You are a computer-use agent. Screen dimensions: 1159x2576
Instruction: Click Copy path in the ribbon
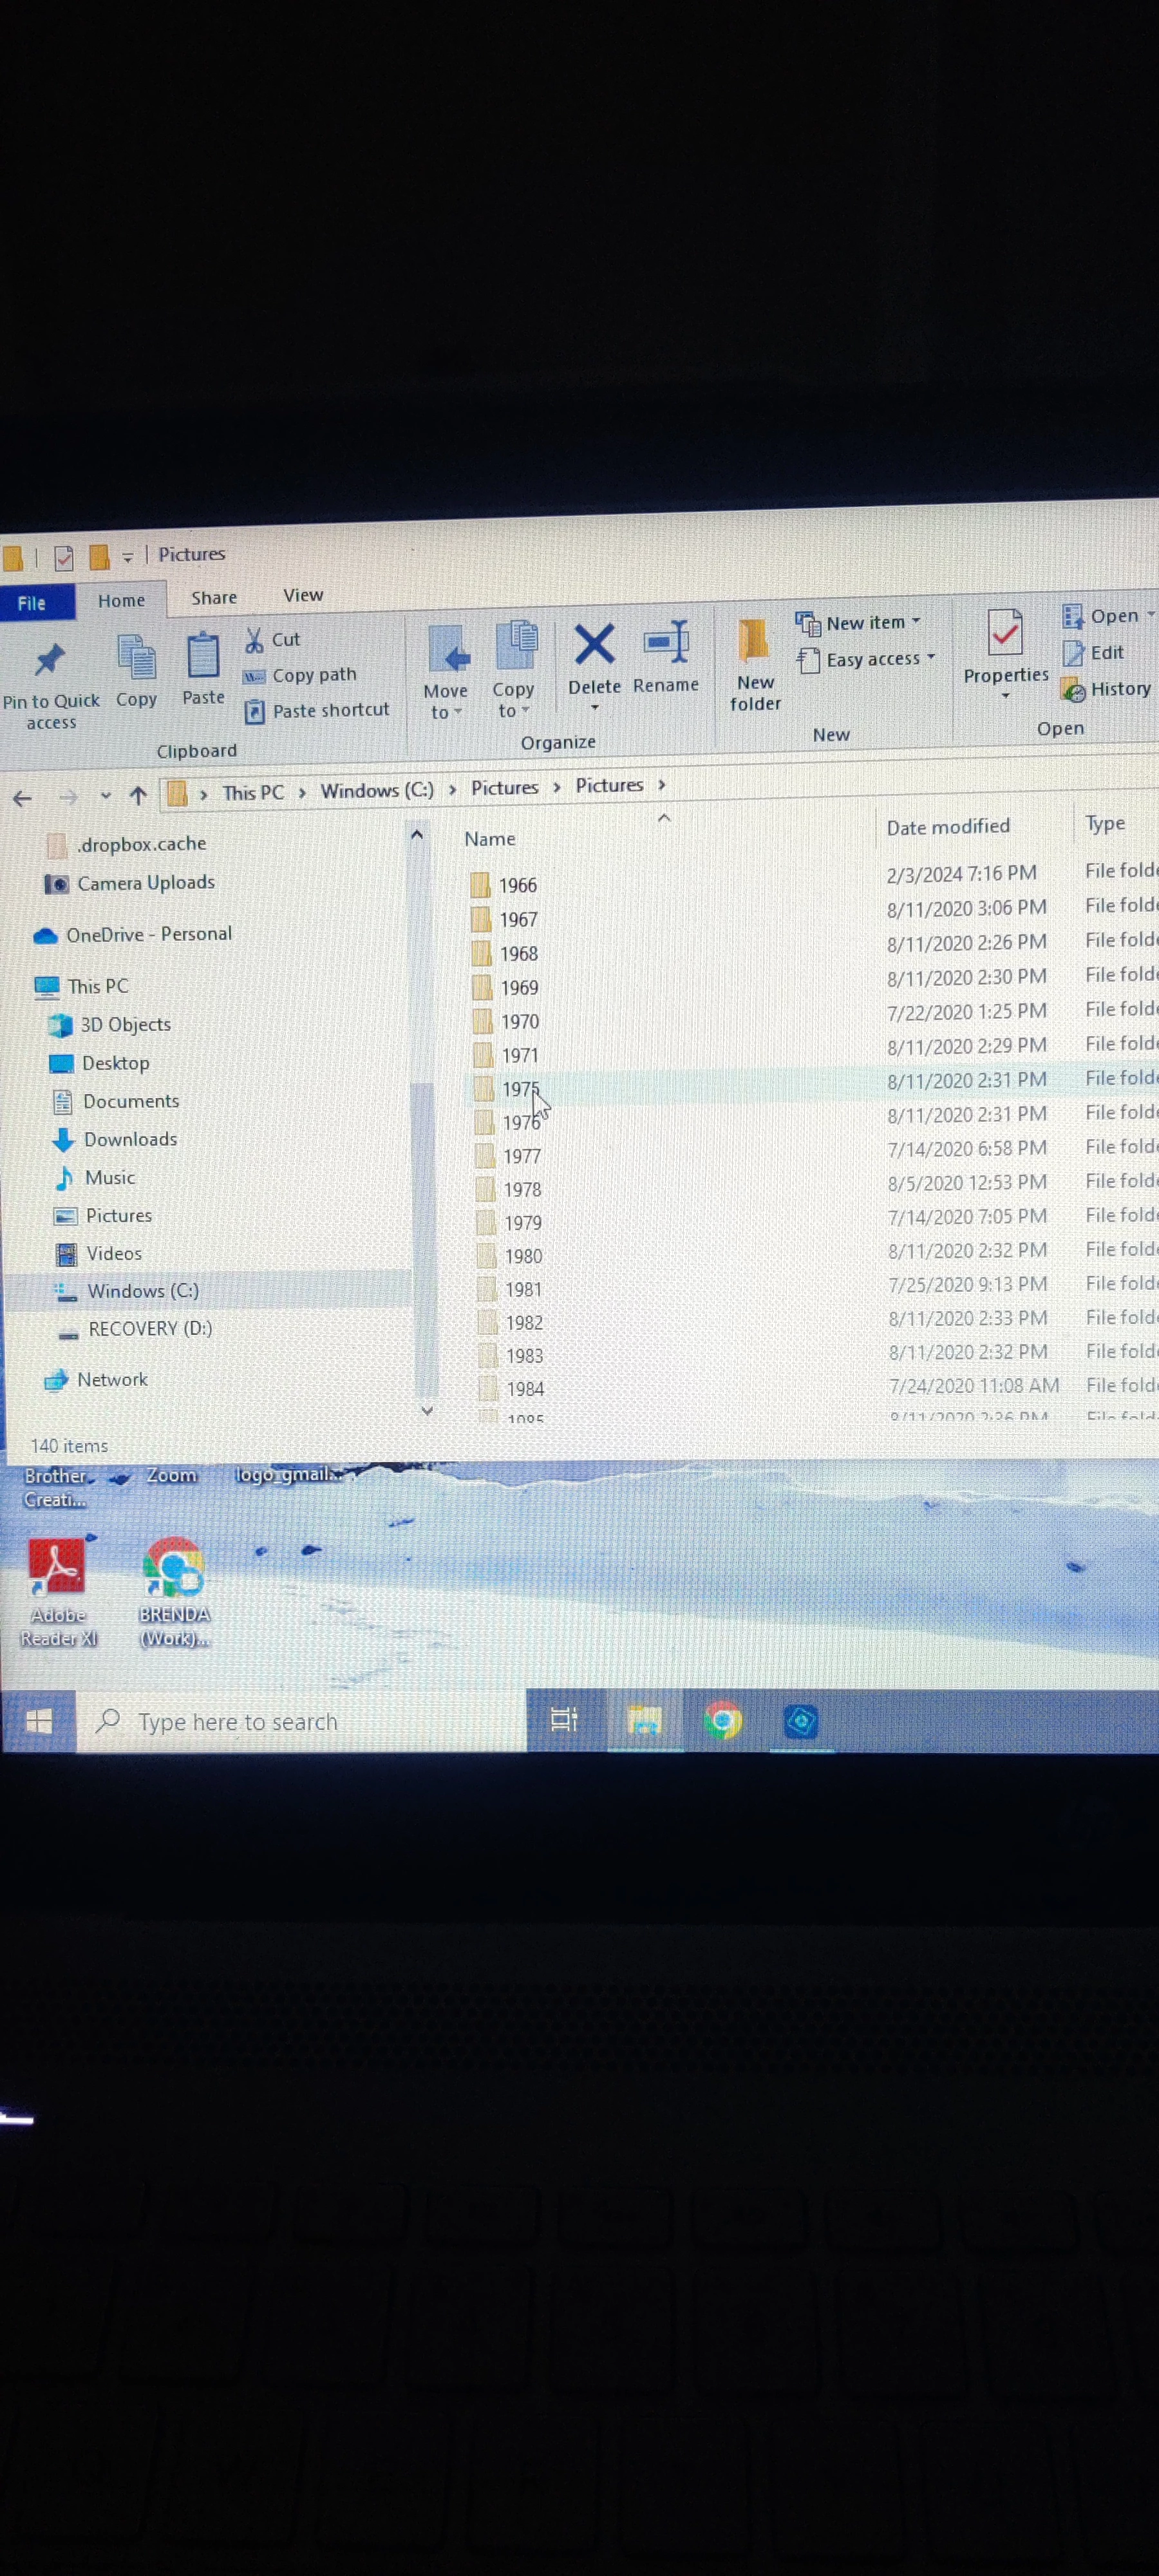301,675
